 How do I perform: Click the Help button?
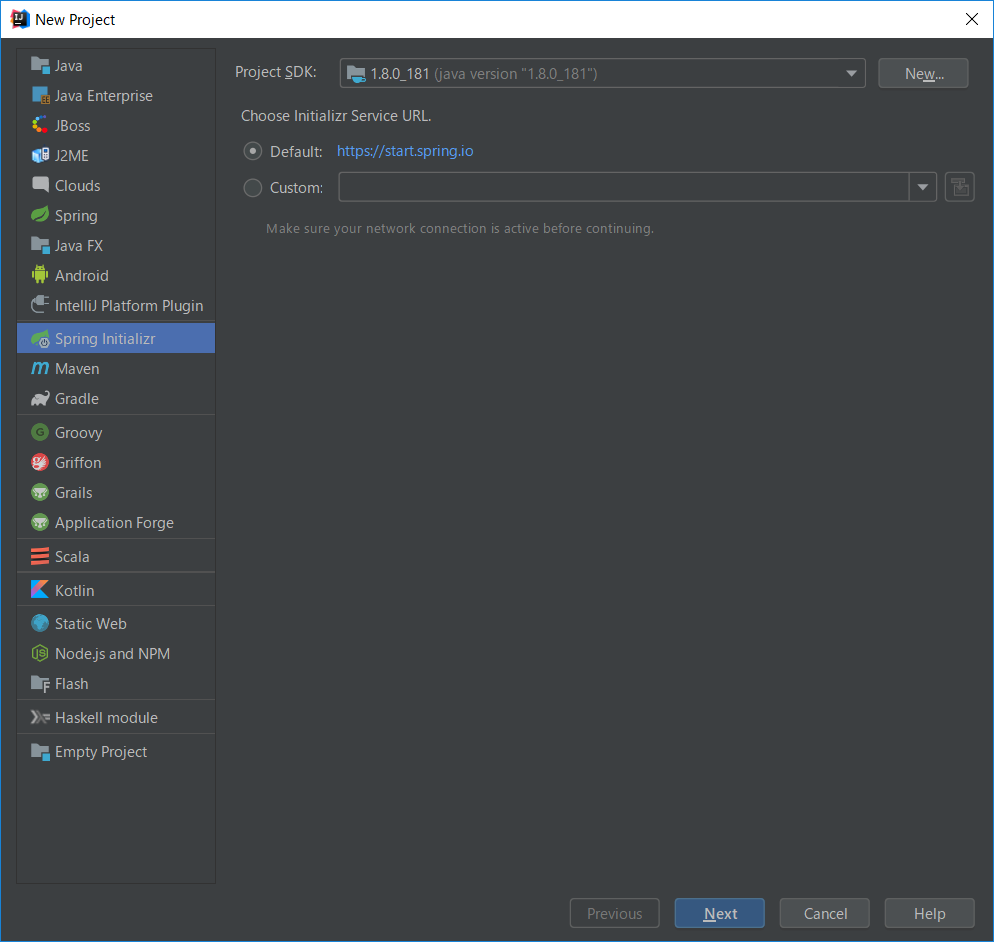pyautogui.click(x=929, y=913)
